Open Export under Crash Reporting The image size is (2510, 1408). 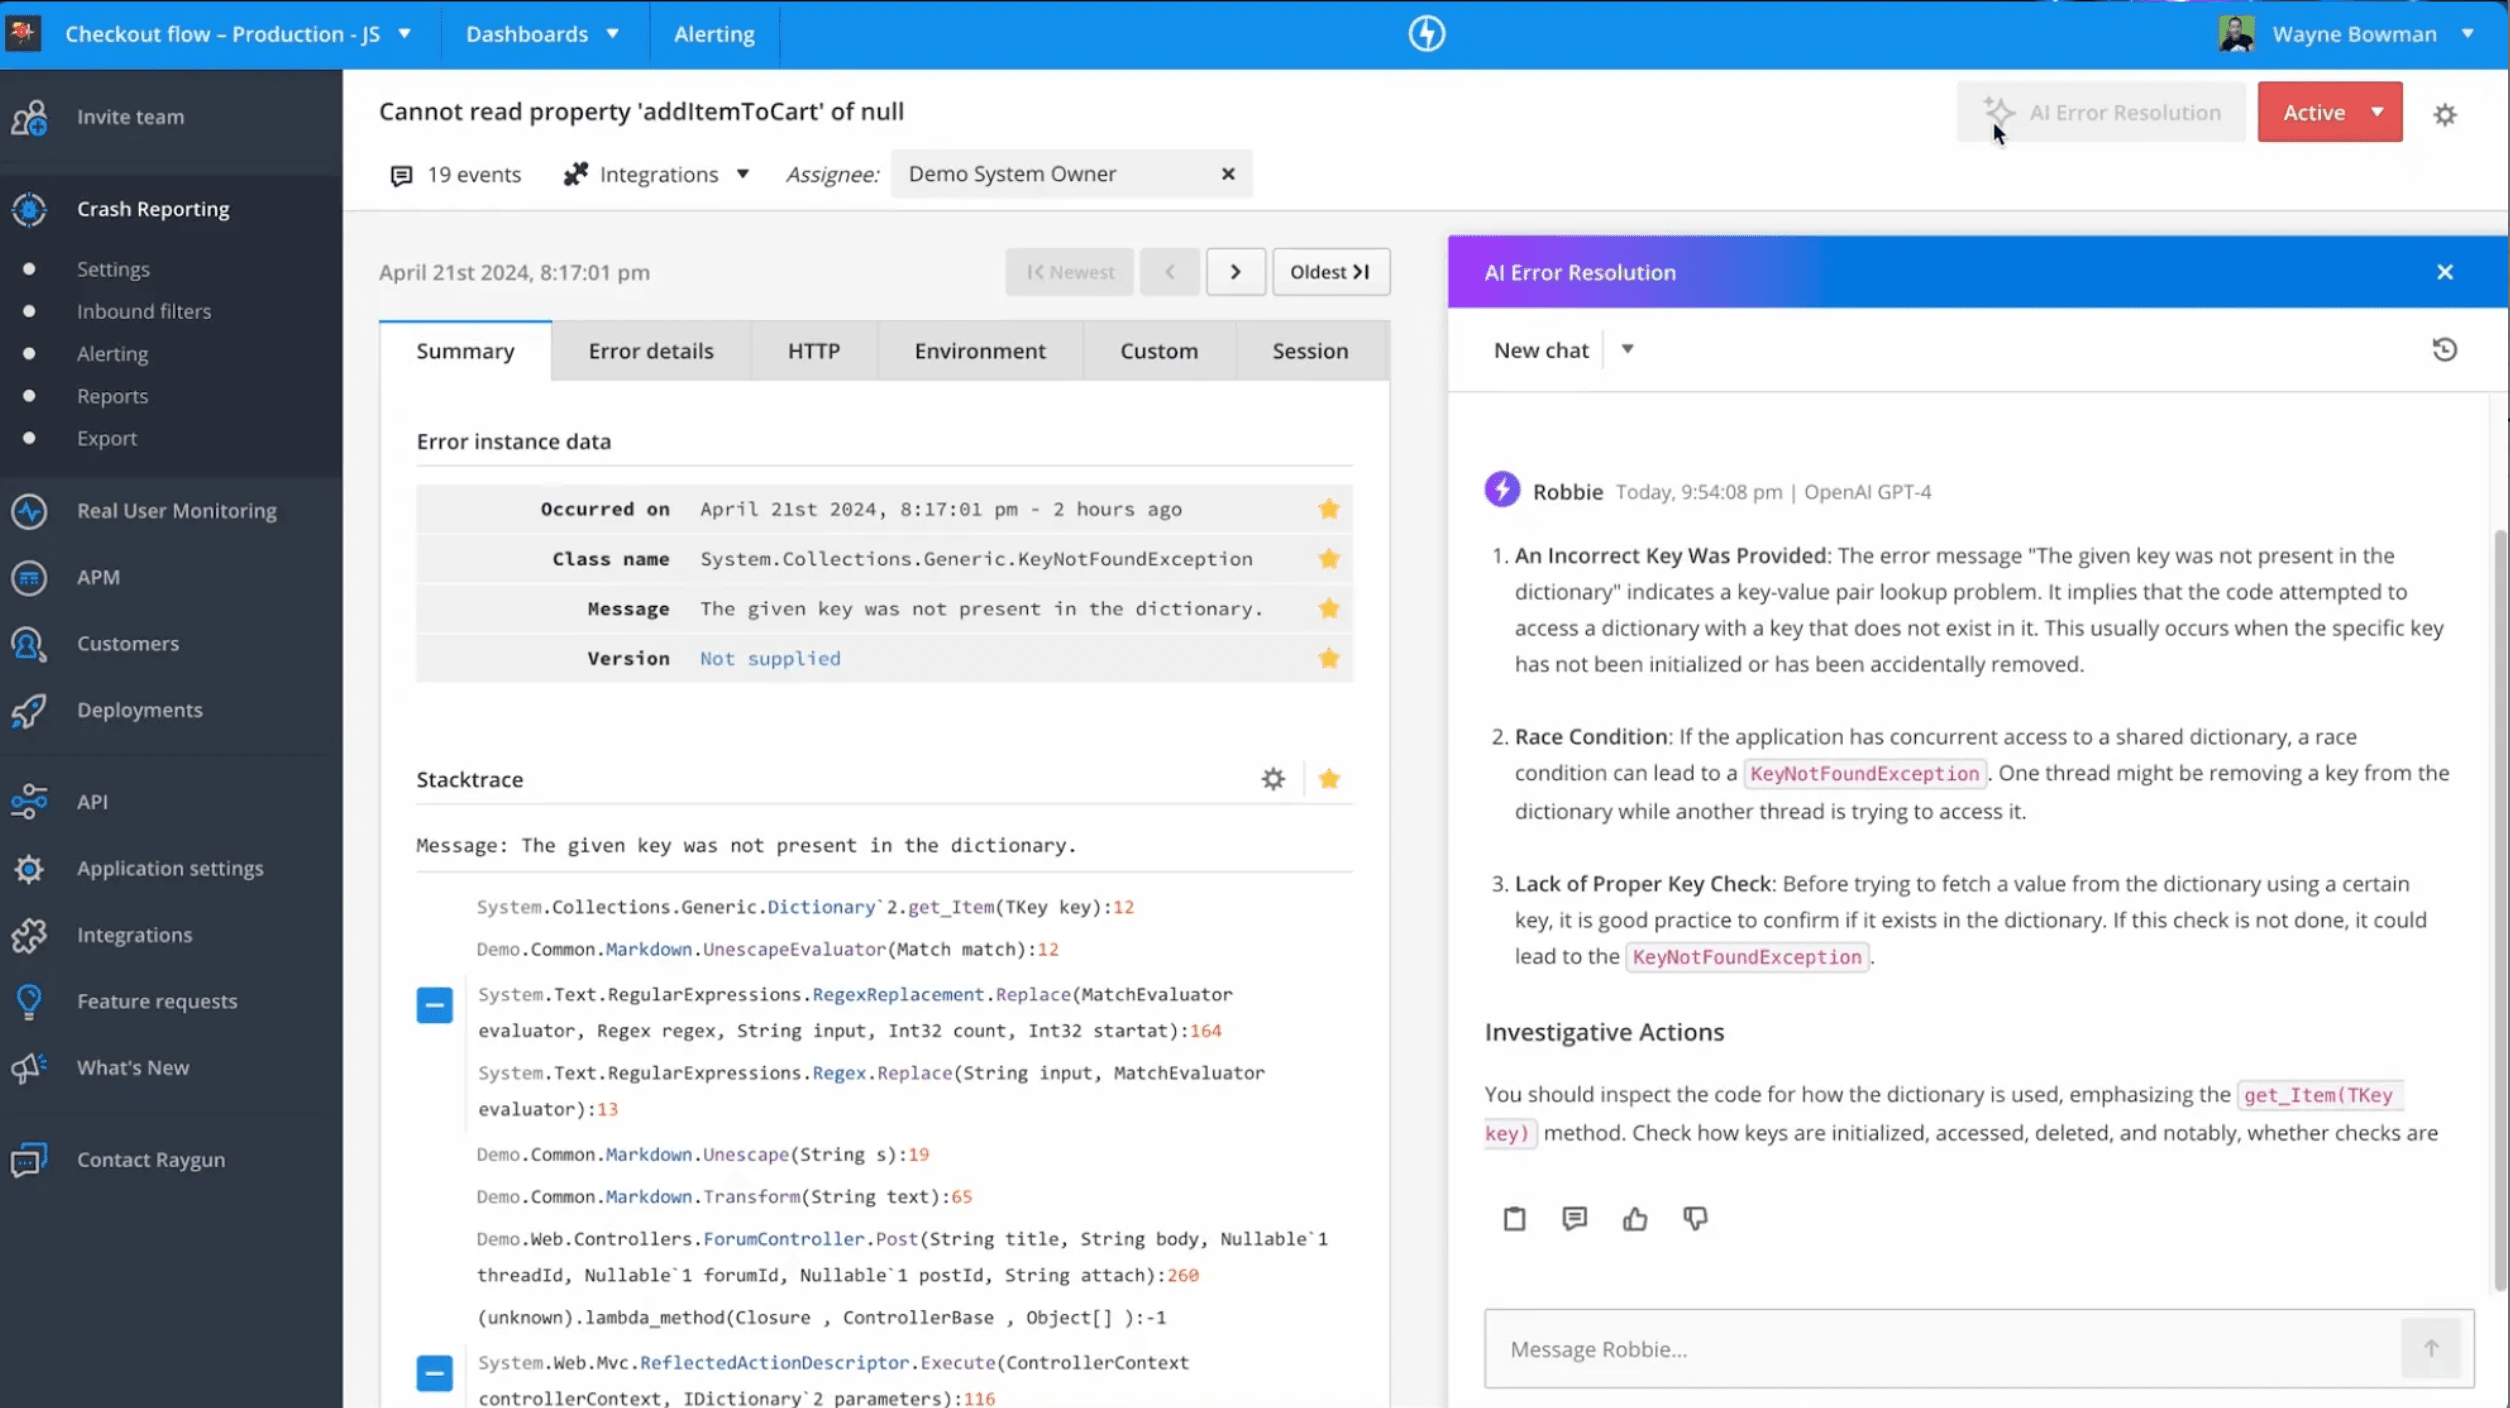pyautogui.click(x=107, y=438)
